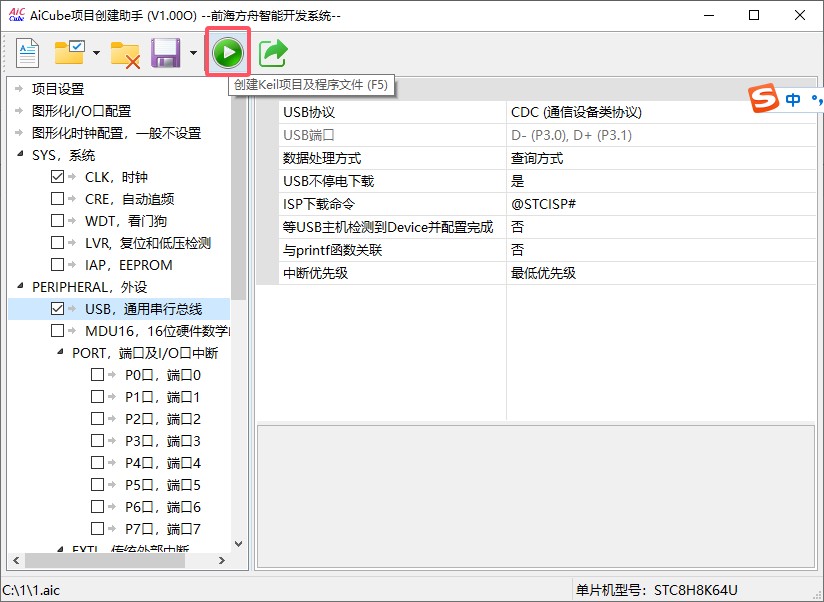The width and height of the screenshot is (824, 602).
Task: Click AiCube app logo in title bar
Action: tap(16, 15)
